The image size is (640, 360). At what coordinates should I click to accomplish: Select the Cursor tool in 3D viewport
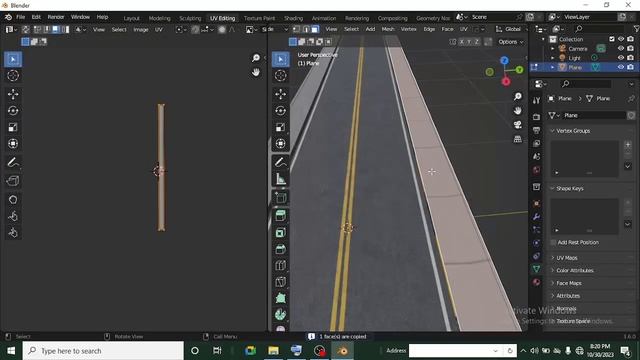[x=280, y=76]
